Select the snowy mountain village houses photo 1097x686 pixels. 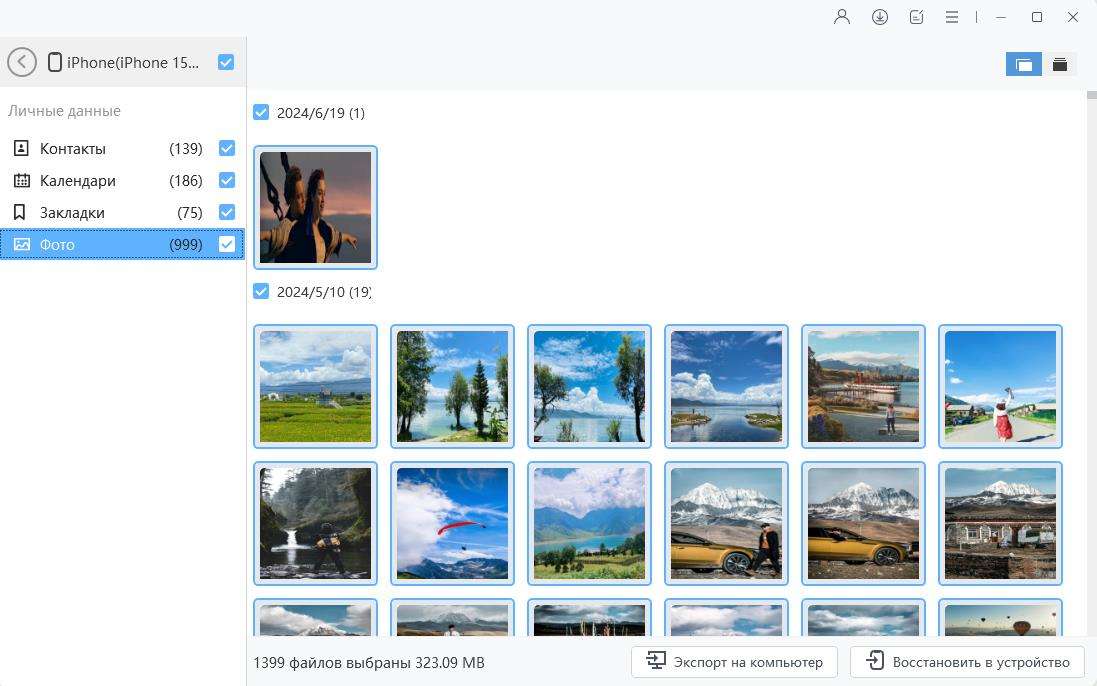click(1000, 523)
